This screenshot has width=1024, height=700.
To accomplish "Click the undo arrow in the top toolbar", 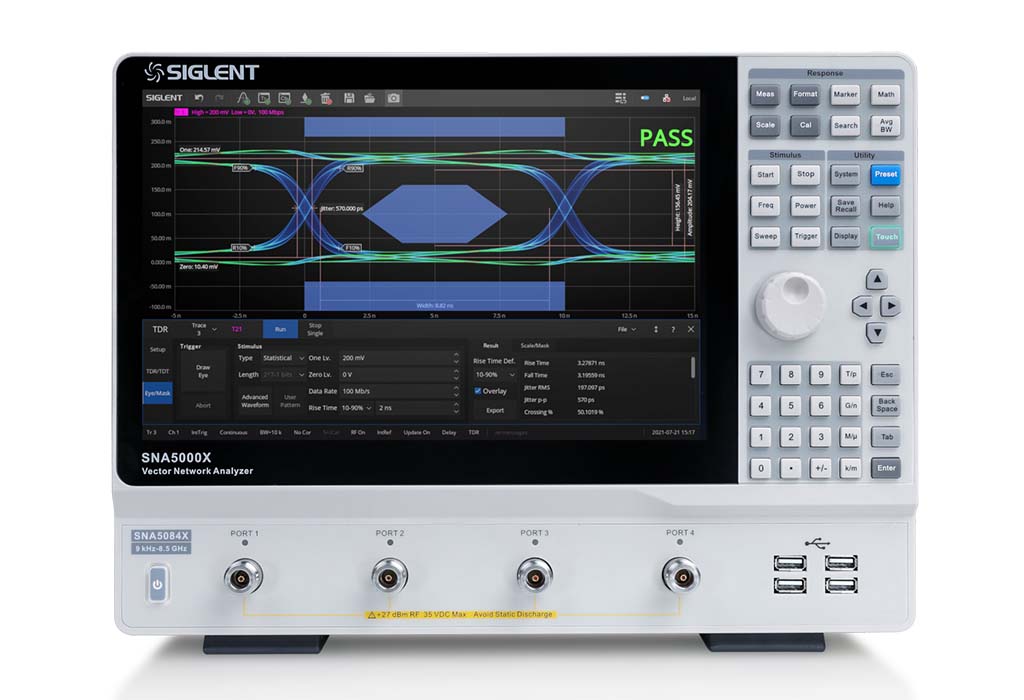I will 199,98.
